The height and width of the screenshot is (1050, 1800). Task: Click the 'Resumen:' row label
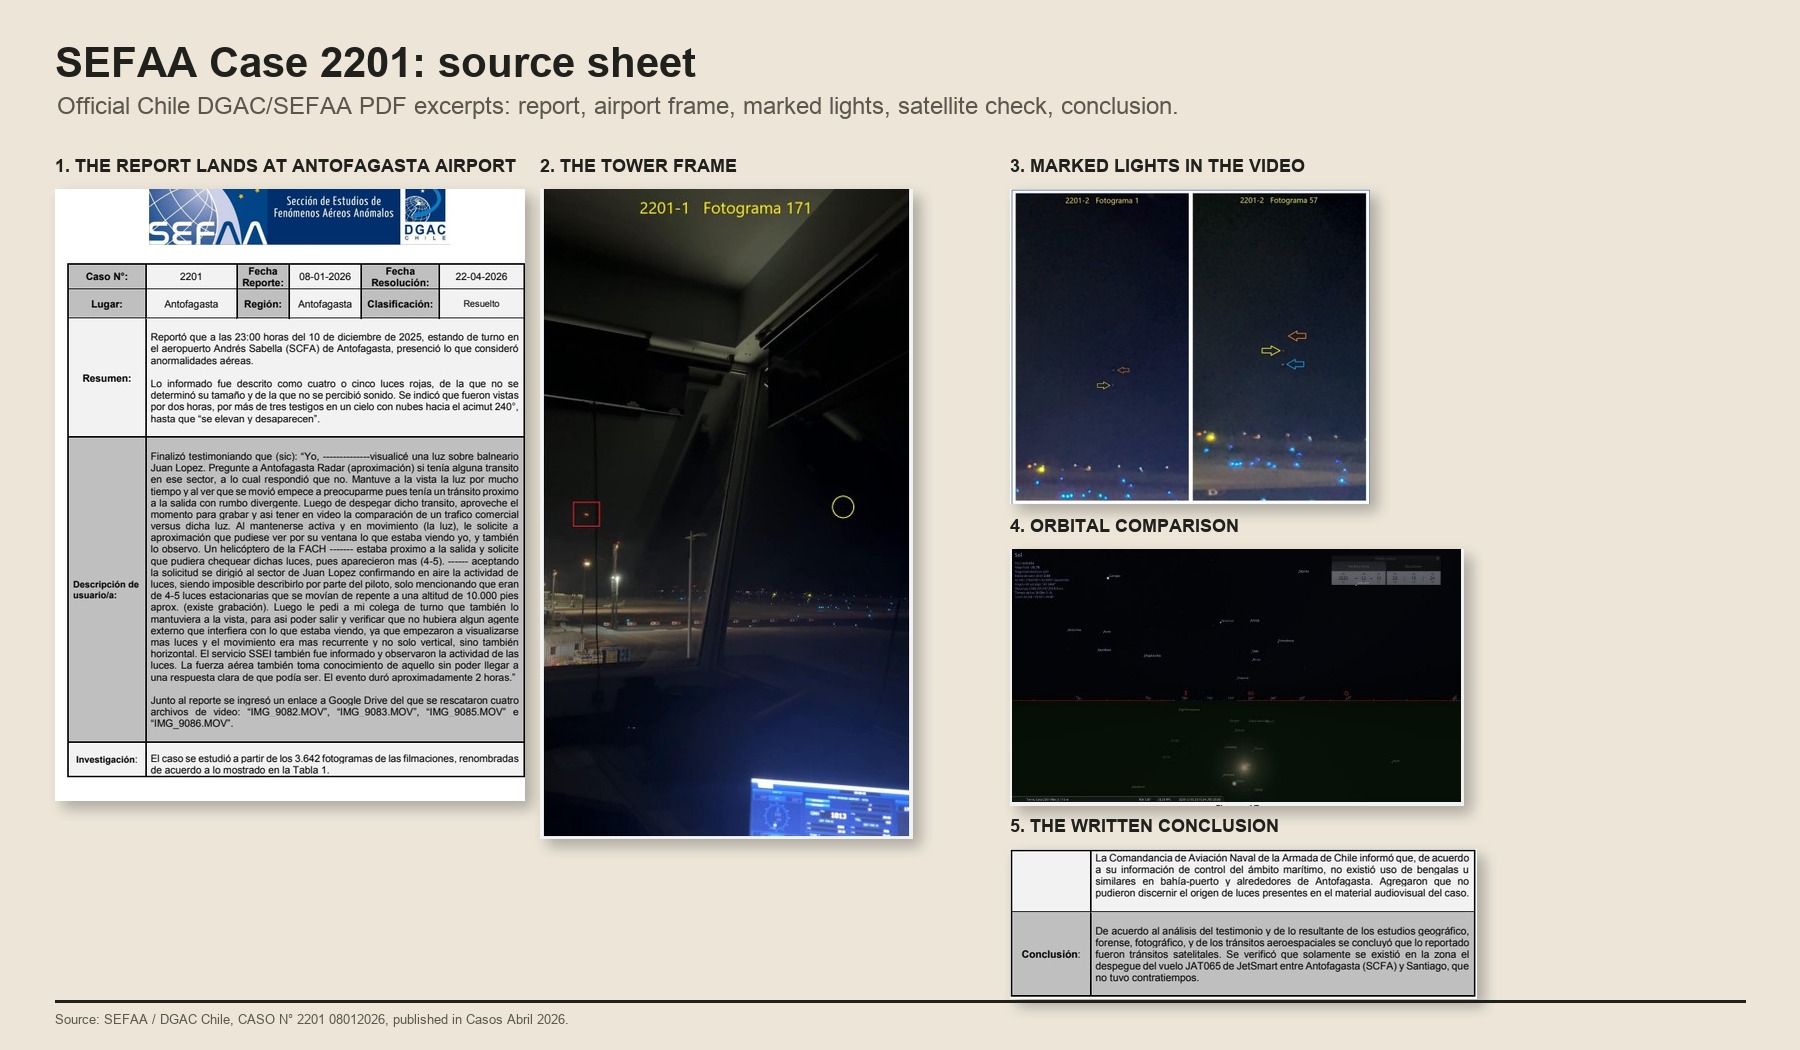[x=107, y=378]
